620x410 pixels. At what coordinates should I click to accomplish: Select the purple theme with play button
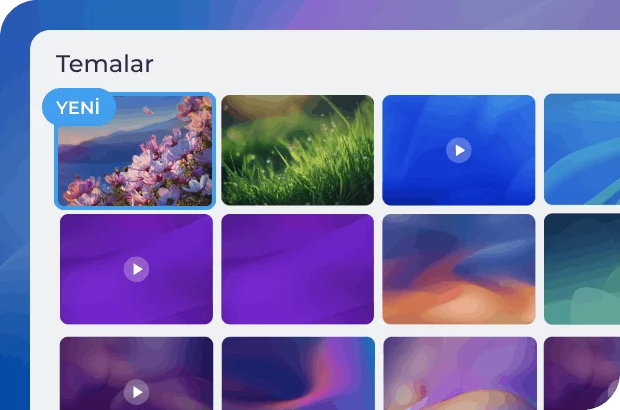[x=136, y=269]
